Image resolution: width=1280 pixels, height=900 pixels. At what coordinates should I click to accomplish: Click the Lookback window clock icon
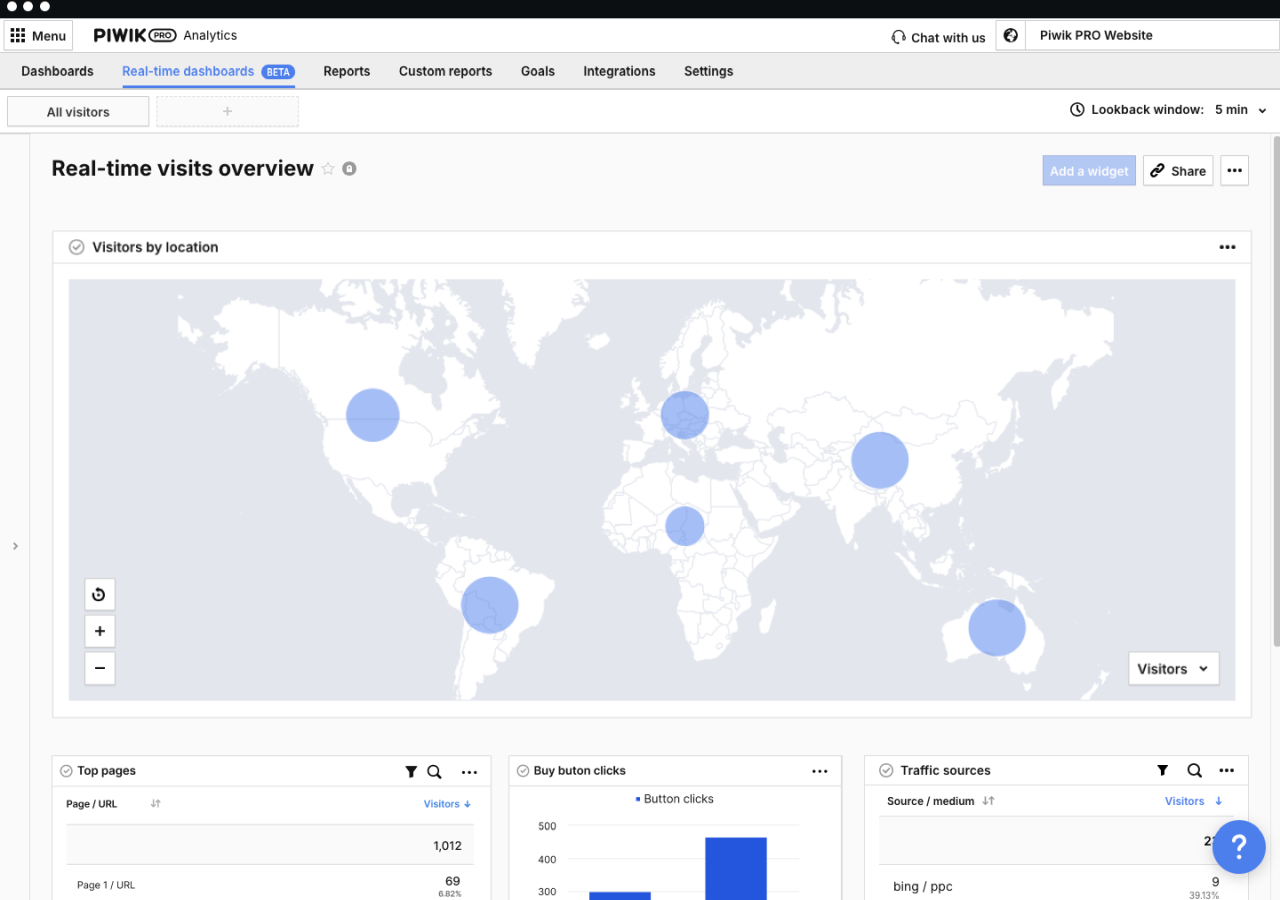1077,110
